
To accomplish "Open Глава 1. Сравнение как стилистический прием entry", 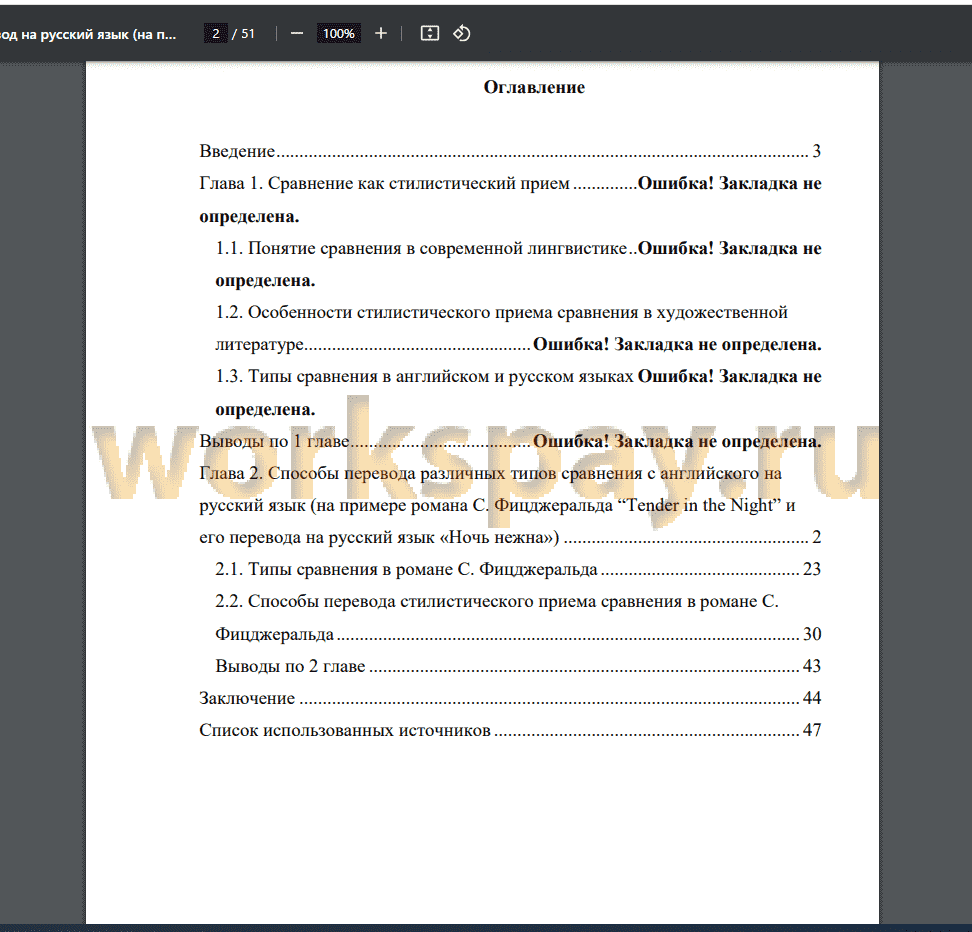I will 510,200.
